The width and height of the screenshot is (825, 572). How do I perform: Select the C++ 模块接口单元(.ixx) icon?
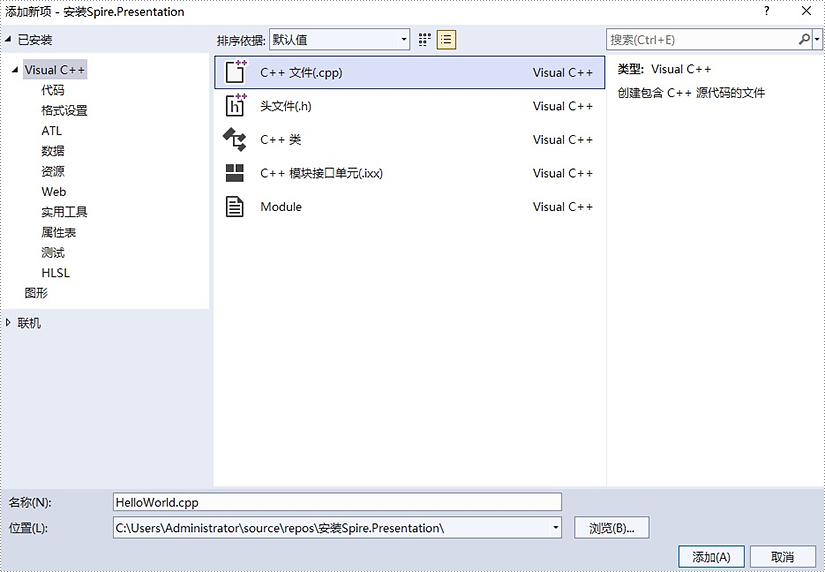click(235, 173)
